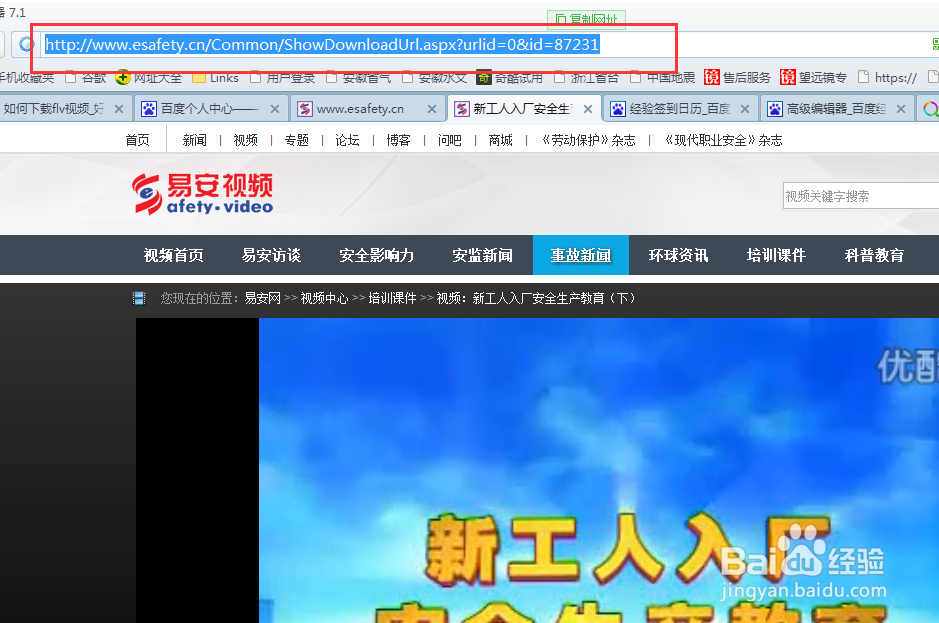
Task: Click 视频中心 in the breadcrumb
Action: click(324, 298)
